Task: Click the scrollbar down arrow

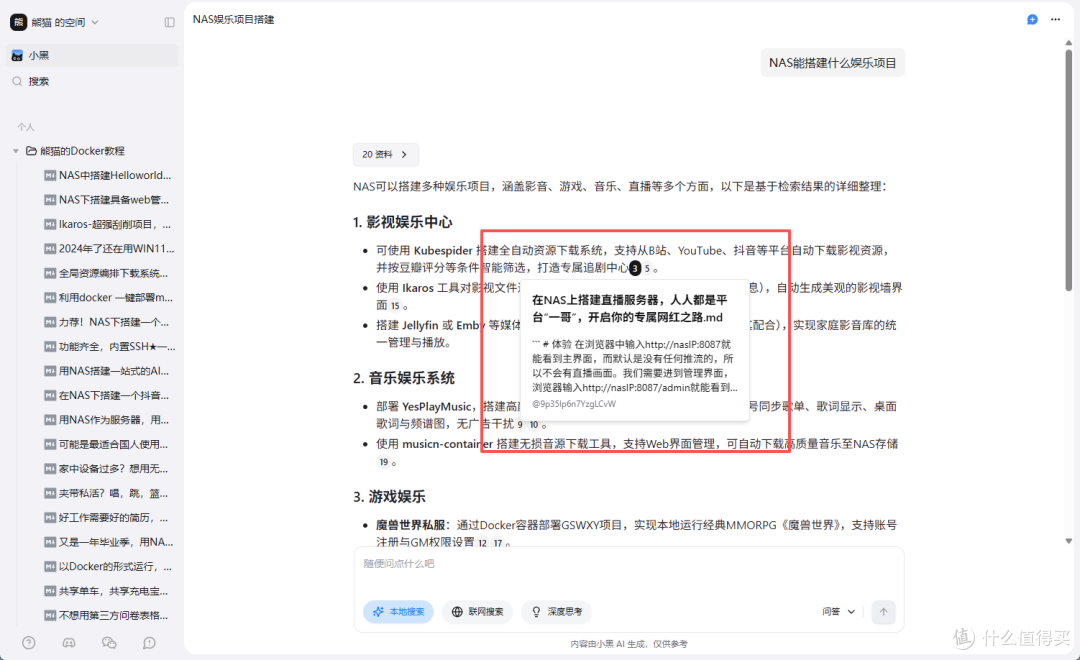Action: (x=1068, y=542)
